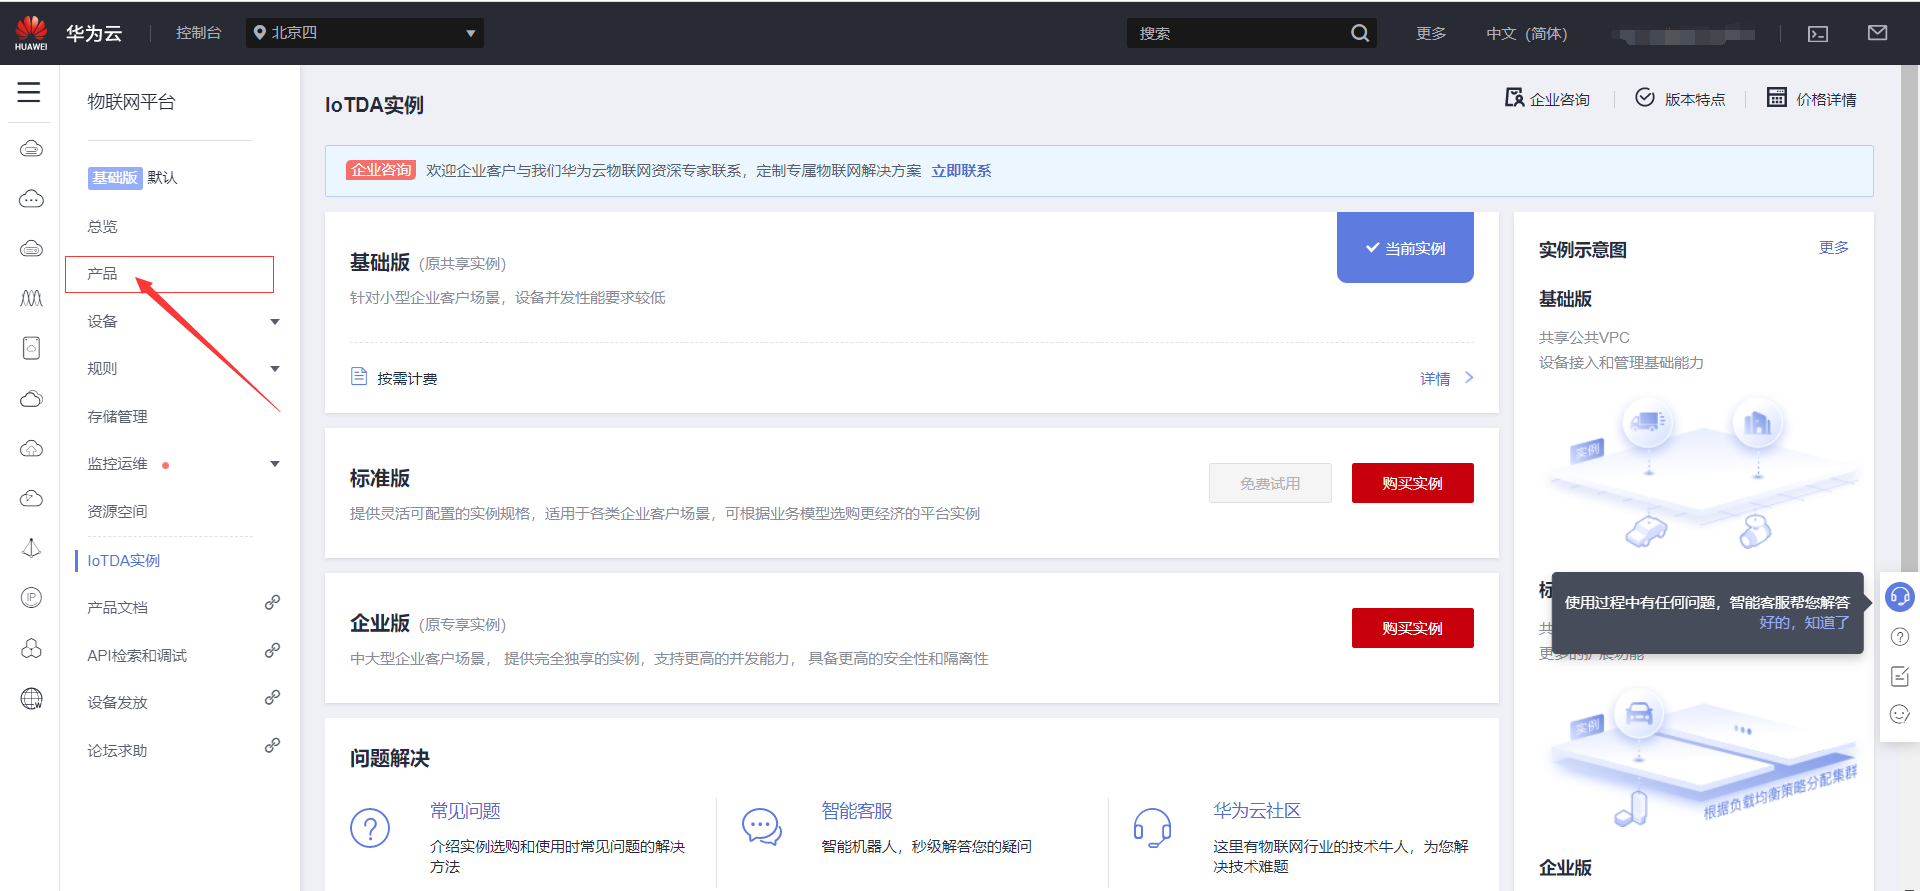Image resolution: width=1920 pixels, height=891 pixels.
Task: Click 购买实例 button for 企业版
Action: tap(1412, 628)
